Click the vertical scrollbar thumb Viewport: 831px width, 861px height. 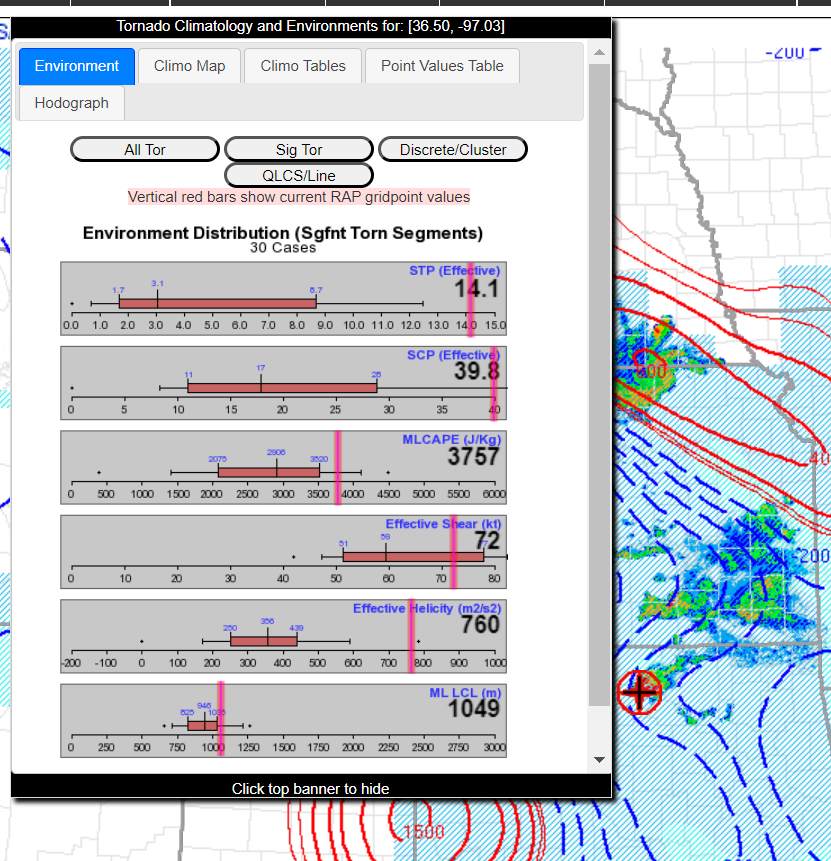click(x=599, y=384)
